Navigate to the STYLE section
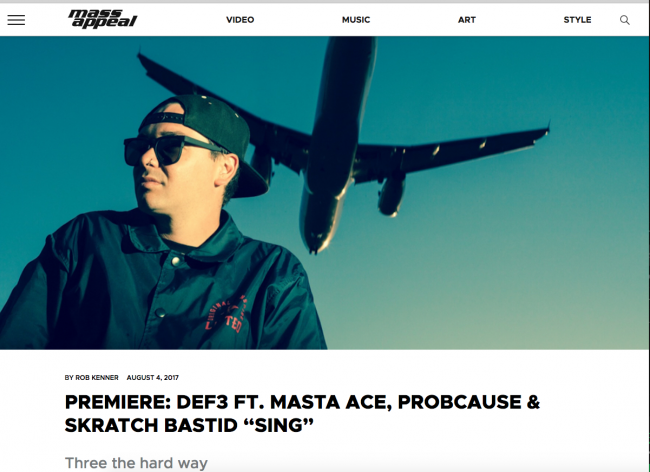650x472 pixels. (577, 20)
